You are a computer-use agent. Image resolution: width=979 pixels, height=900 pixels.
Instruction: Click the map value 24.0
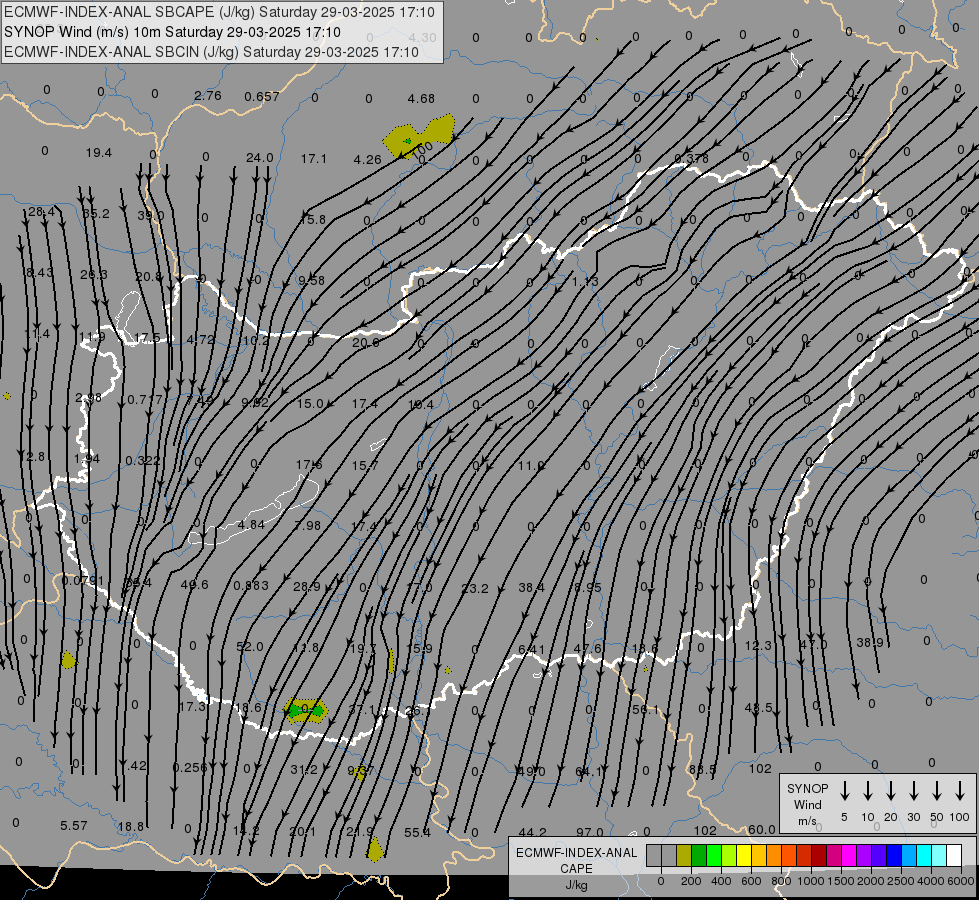(x=260, y=157)
